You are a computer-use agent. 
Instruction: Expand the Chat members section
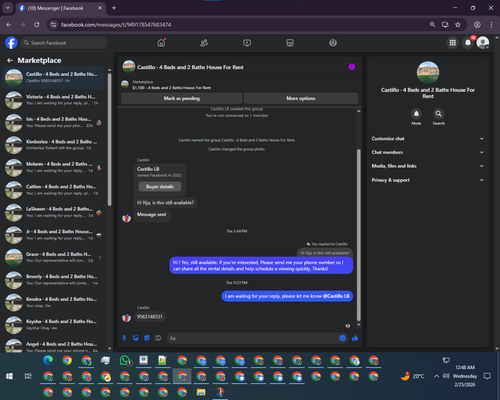click(428, 152)
